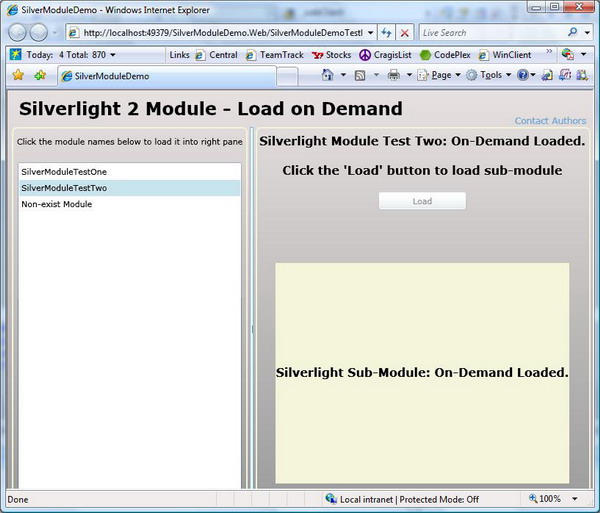
Task: Open the WinClient favorites link
Action: (x=505, y=55)
